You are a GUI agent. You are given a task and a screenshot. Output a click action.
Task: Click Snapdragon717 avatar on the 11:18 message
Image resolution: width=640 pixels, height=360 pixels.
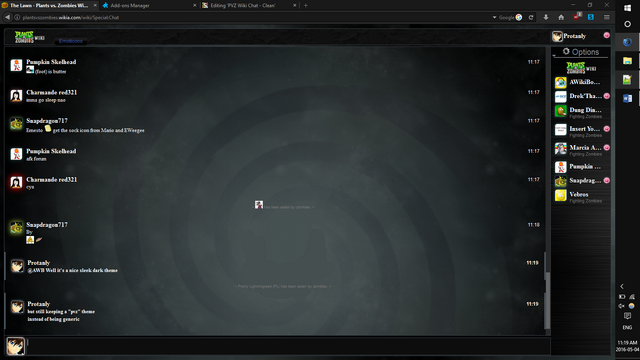point(16,227)
